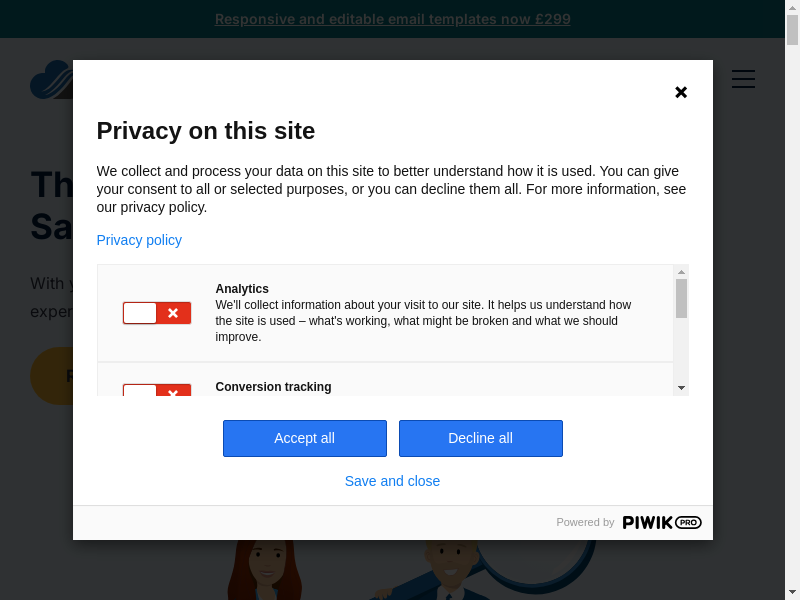This screenshot has height=600, width=800.
Task: Click the consent list scroll-down arrow
Action: click(681, 387)
